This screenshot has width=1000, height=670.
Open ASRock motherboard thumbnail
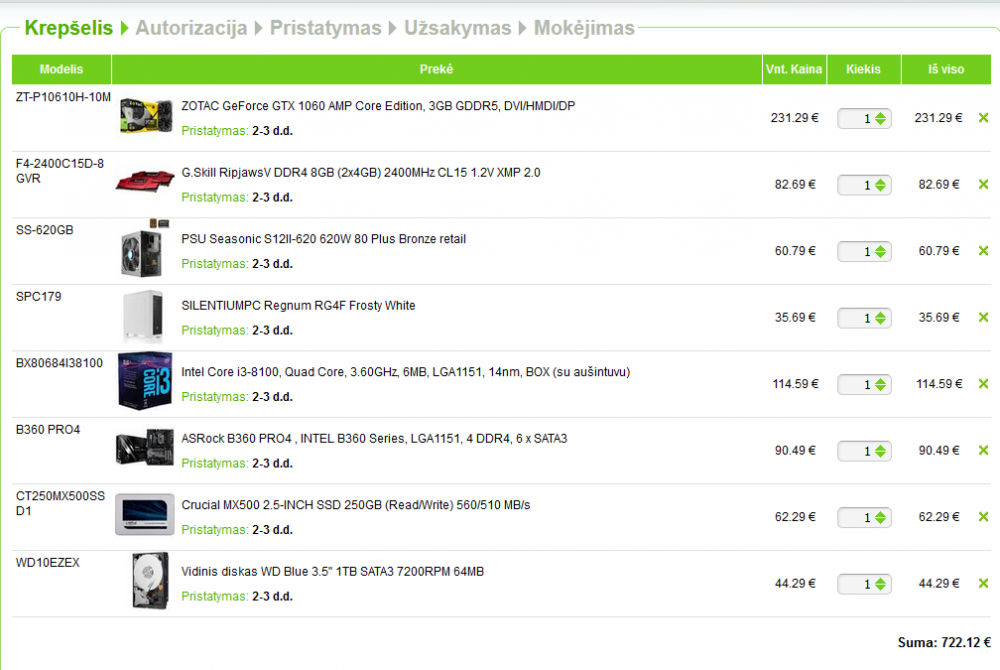tap(145, 448)
